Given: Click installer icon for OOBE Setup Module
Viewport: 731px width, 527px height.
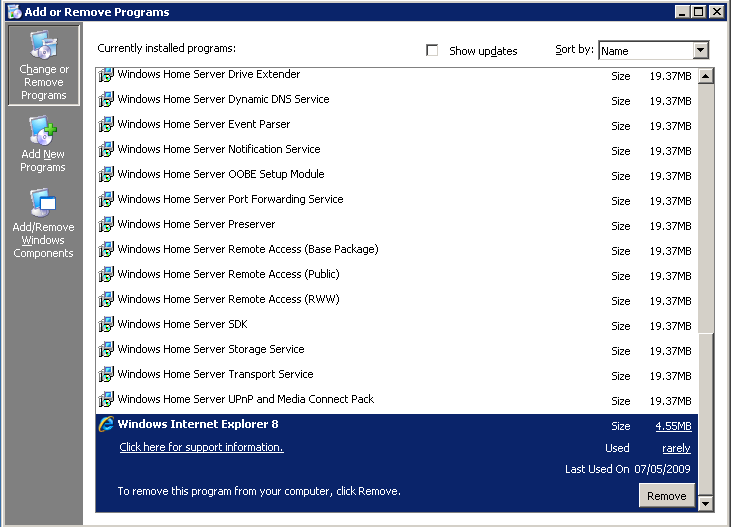Looking at the screenshot, I should click(x=106, y=174).
